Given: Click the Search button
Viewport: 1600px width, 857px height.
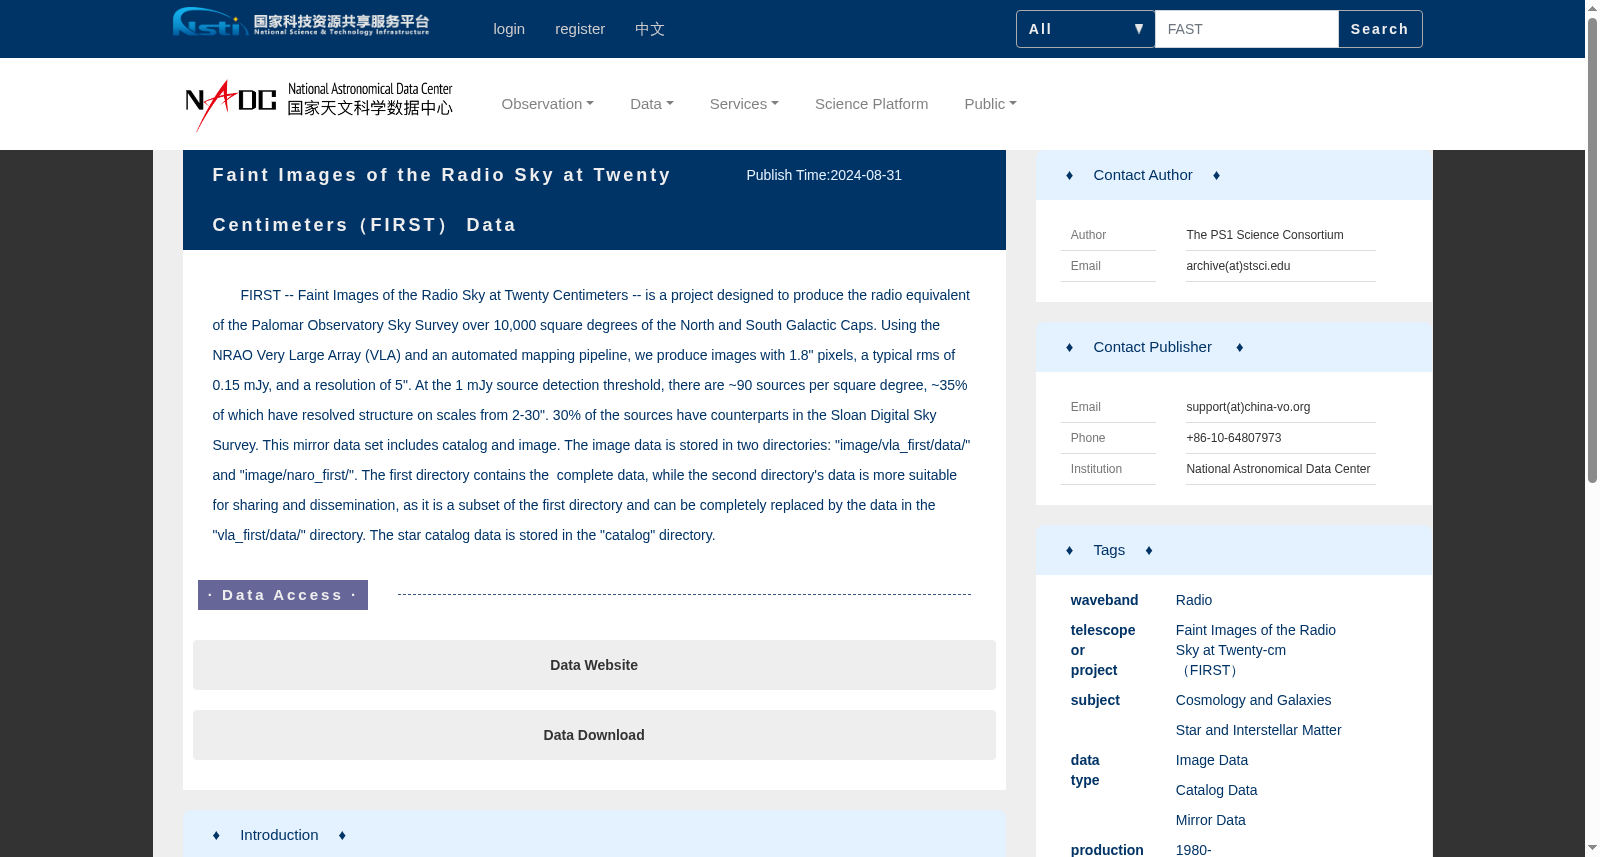Looking at the screenshot, I should click(1380, 29).
